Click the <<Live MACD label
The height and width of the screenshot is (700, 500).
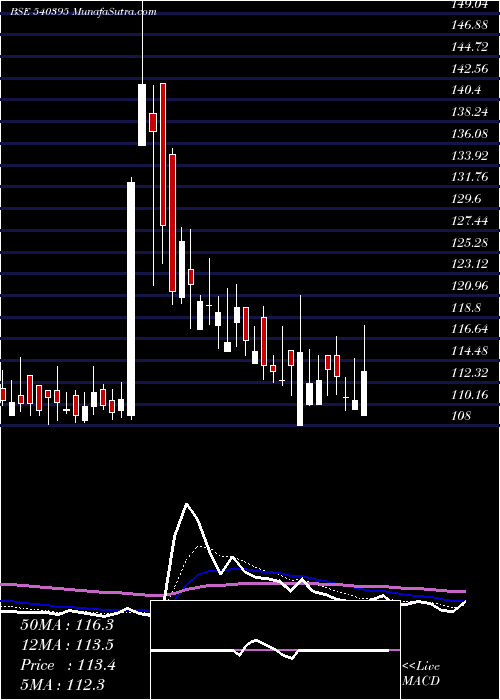(x=421, y=673)
